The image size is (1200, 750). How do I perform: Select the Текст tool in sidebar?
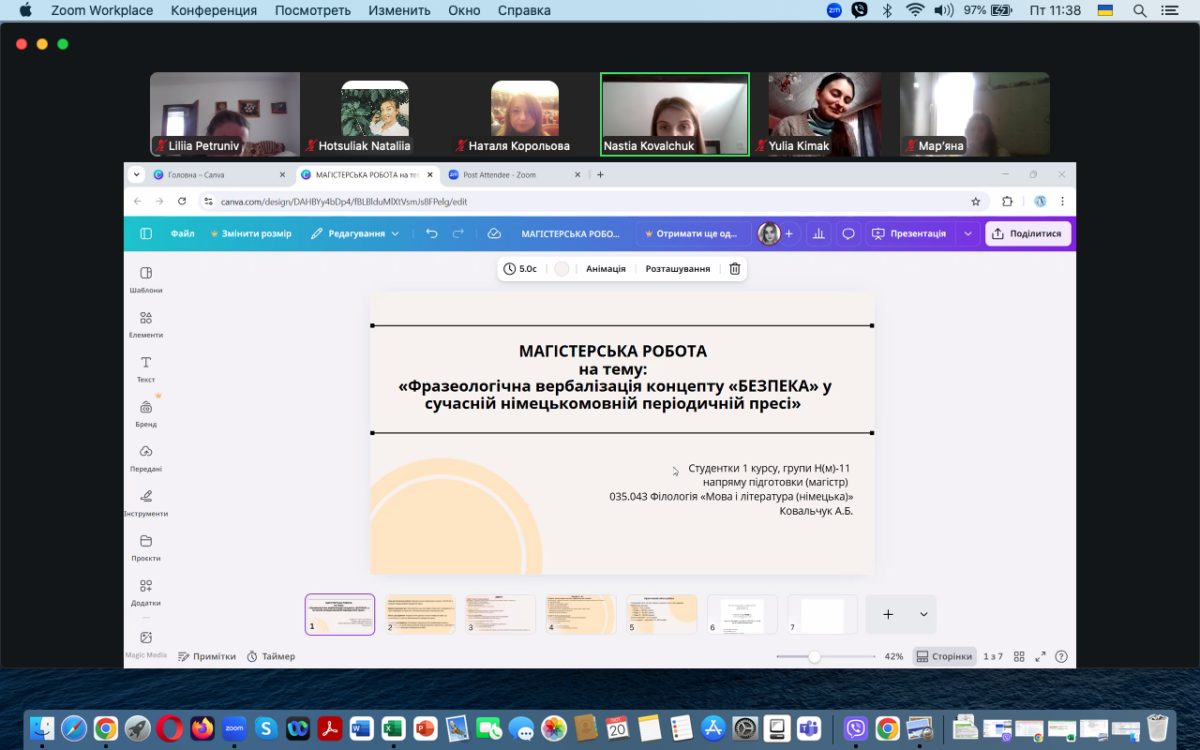tap(146, 369)
